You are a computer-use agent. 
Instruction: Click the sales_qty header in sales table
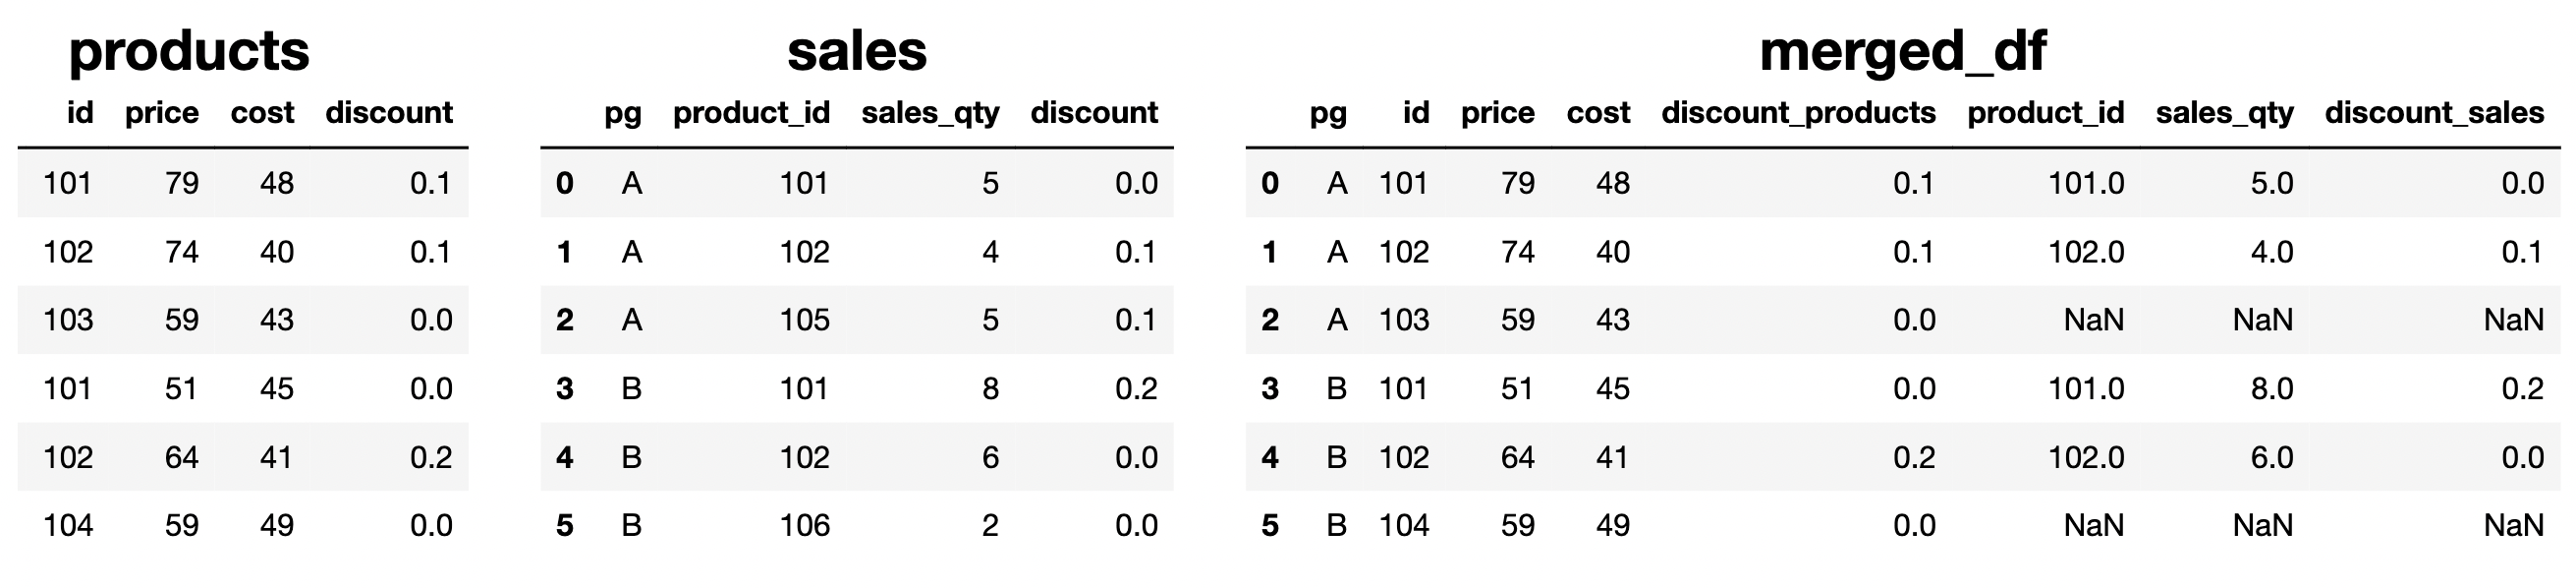click(x=930, y=113)
